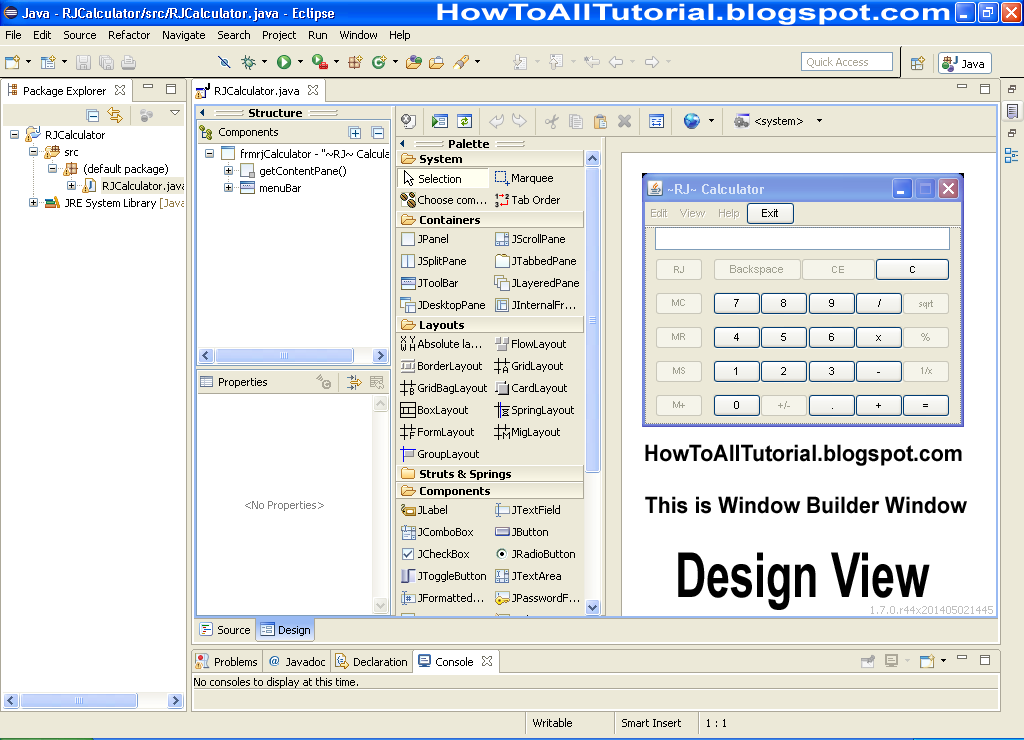Select the JCheckBox palette component
This screenshot has width=1024, height=740.
pyautogui.click(x=435, y=554)
